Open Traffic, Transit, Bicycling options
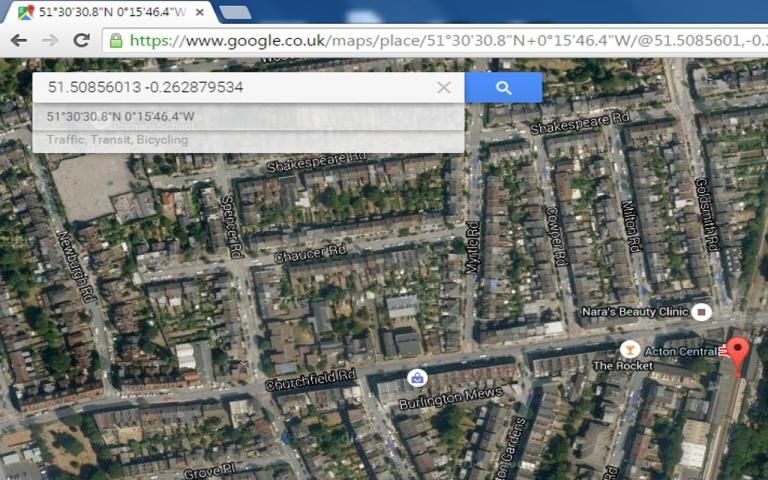 pyautogui.click(x=117, y=140)
